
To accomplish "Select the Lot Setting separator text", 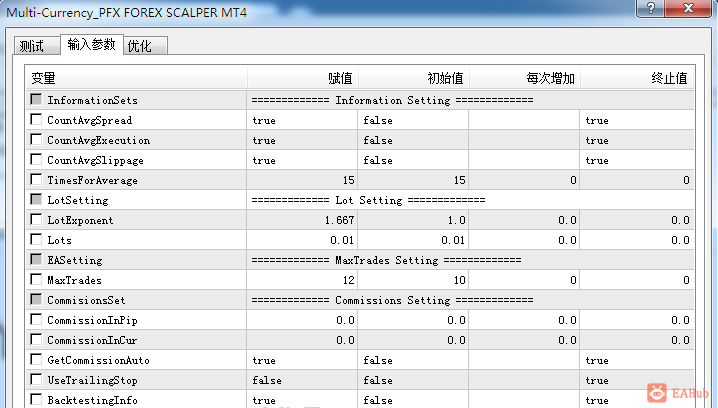I will pyautogui.click(x=368, y=200).
